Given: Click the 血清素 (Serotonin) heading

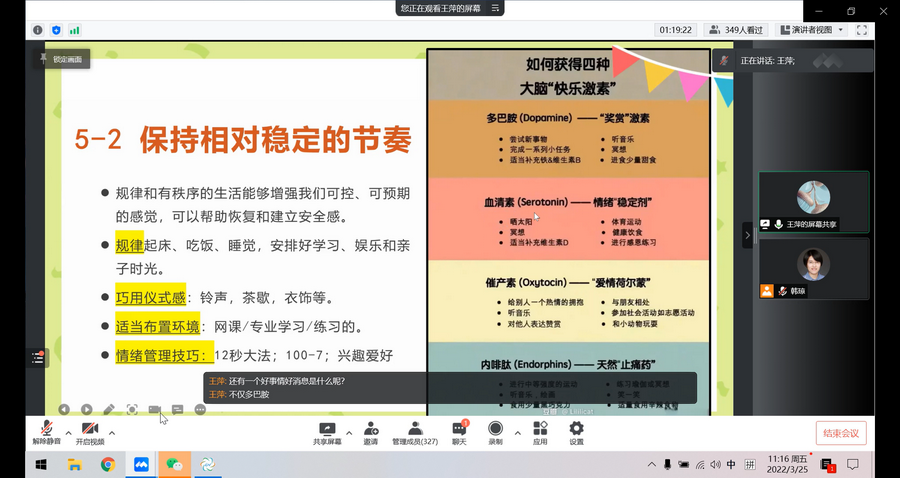Looking at the screenshot, I should tap(568, 202).
